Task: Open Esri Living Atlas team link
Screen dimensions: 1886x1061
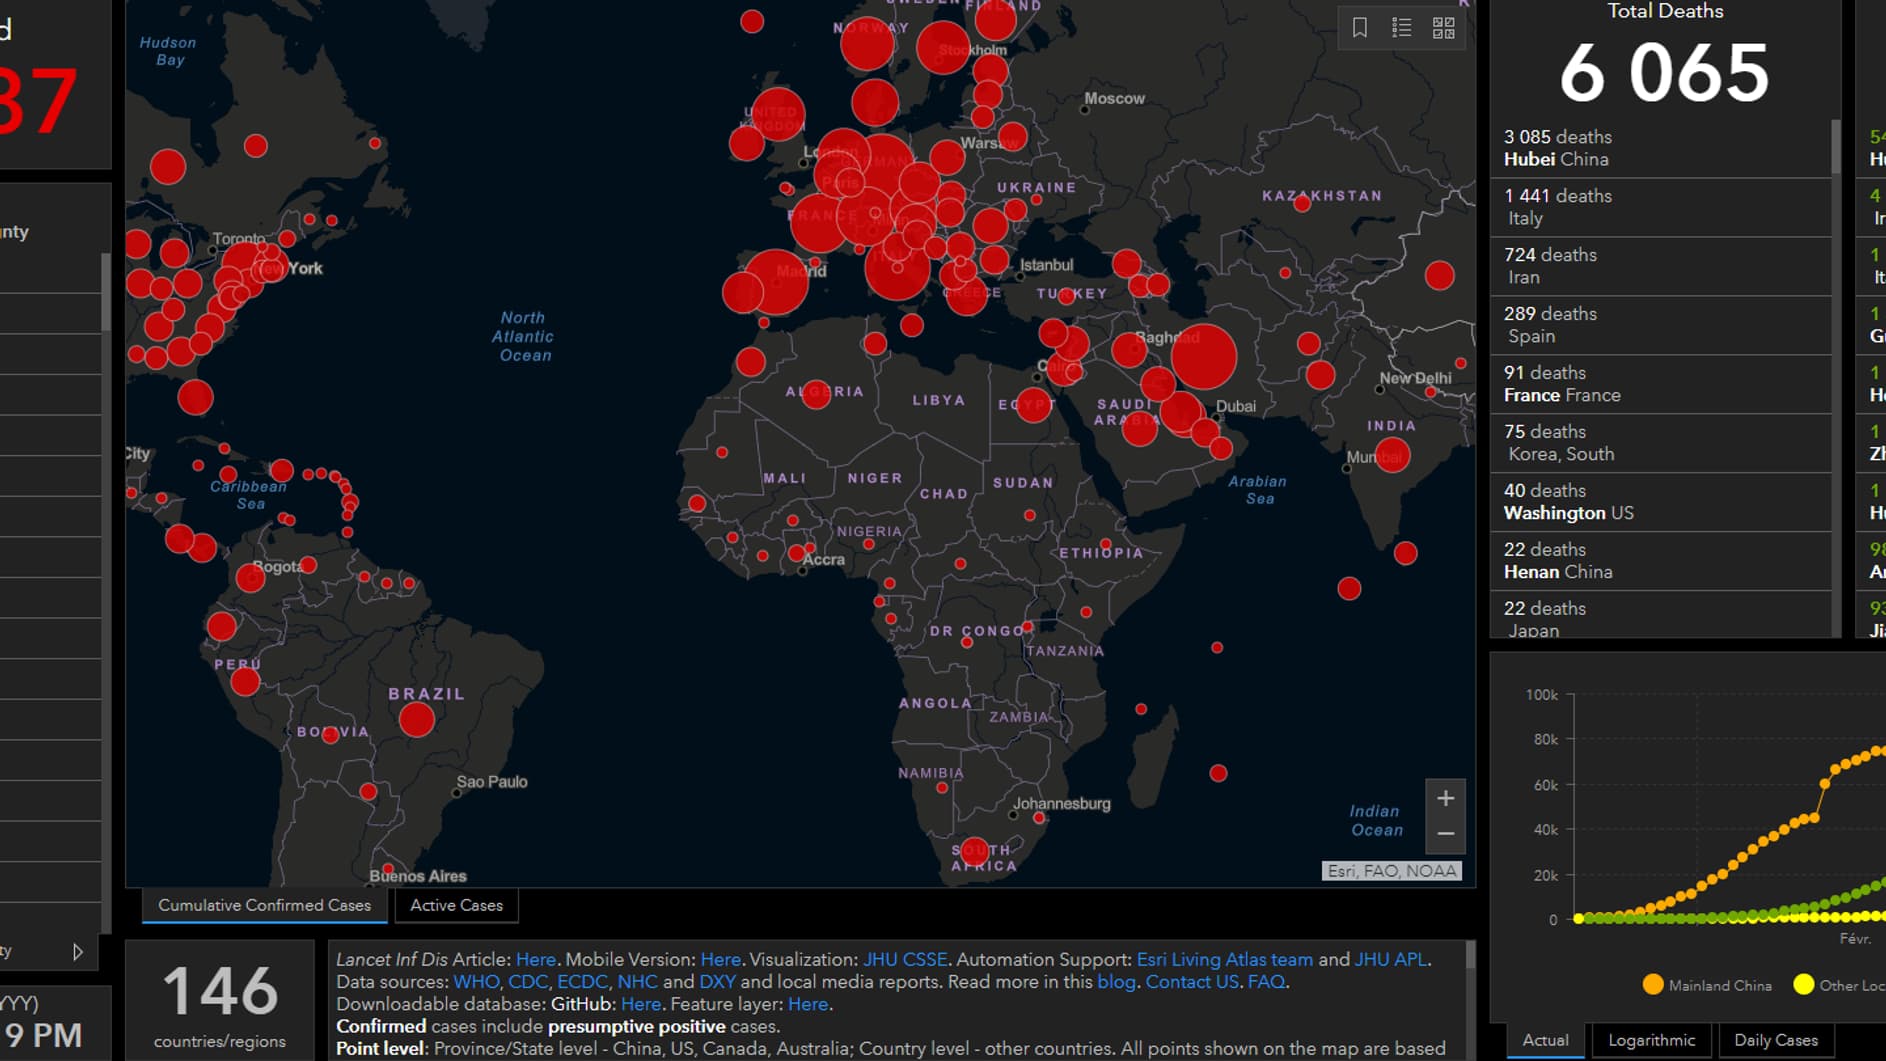Action: [x=1224, y=959]
